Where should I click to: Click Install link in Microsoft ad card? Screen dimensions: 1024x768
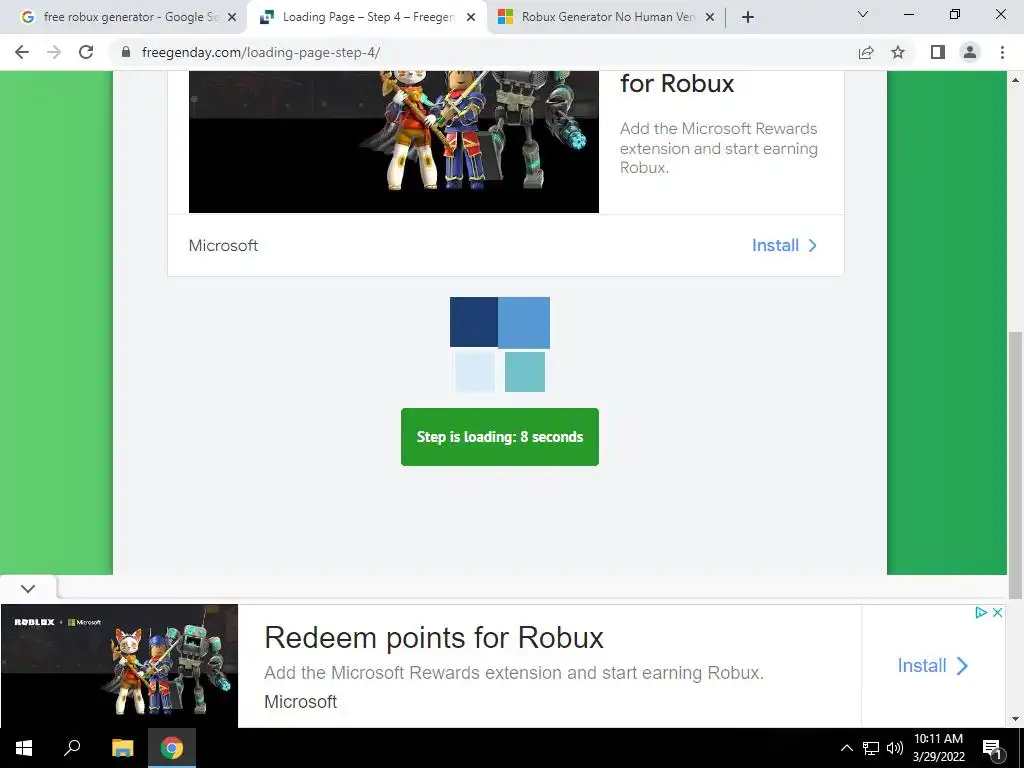click(784, 246)
